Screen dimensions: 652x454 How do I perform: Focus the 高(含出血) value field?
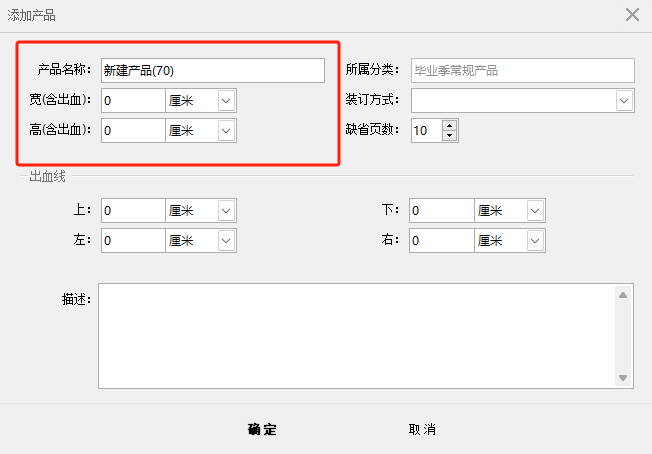(x=133, y=131)
